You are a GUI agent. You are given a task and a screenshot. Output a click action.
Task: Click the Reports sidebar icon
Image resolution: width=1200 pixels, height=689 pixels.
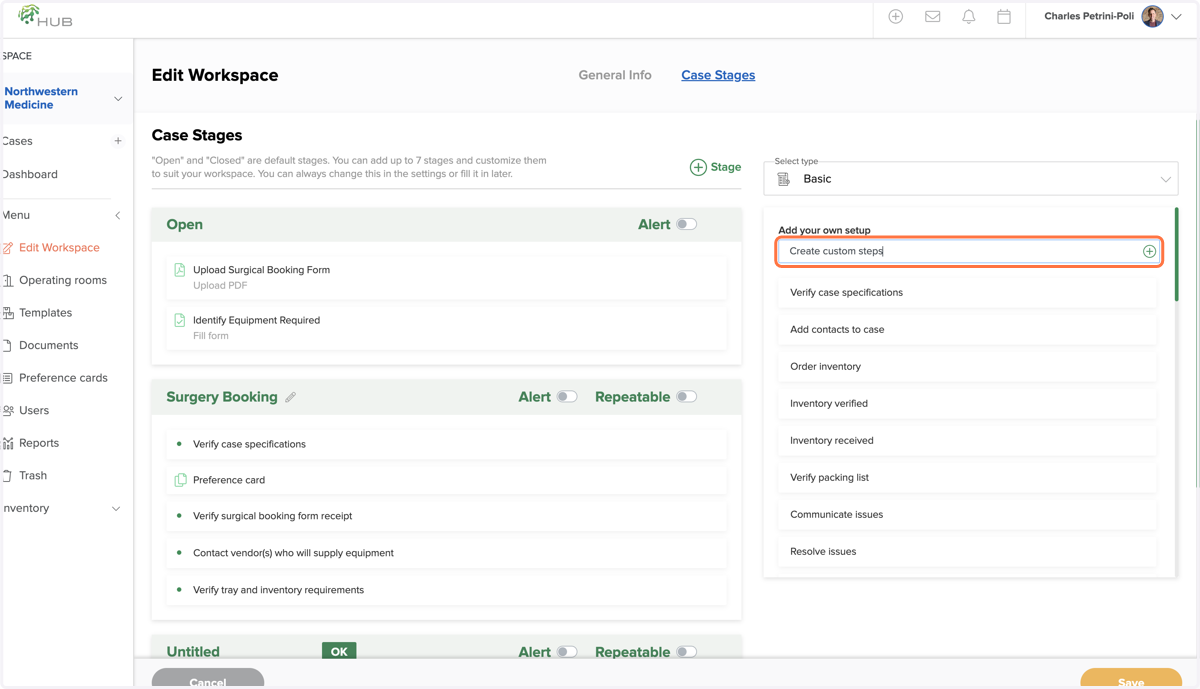tap(8, 443)
